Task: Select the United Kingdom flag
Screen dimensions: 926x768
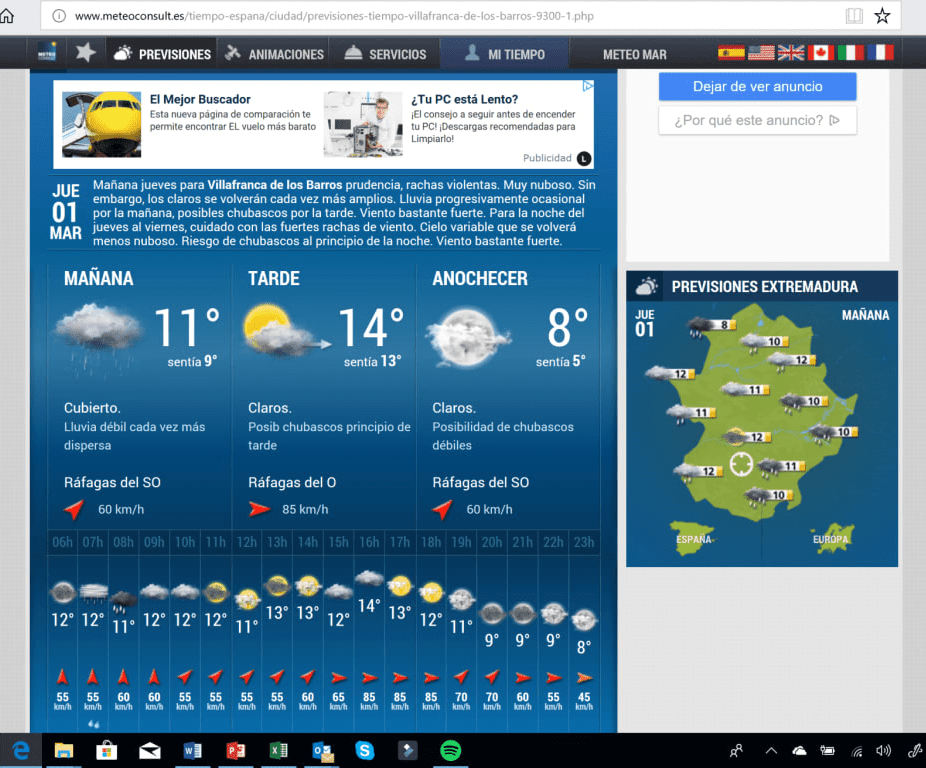Action: 791,53
